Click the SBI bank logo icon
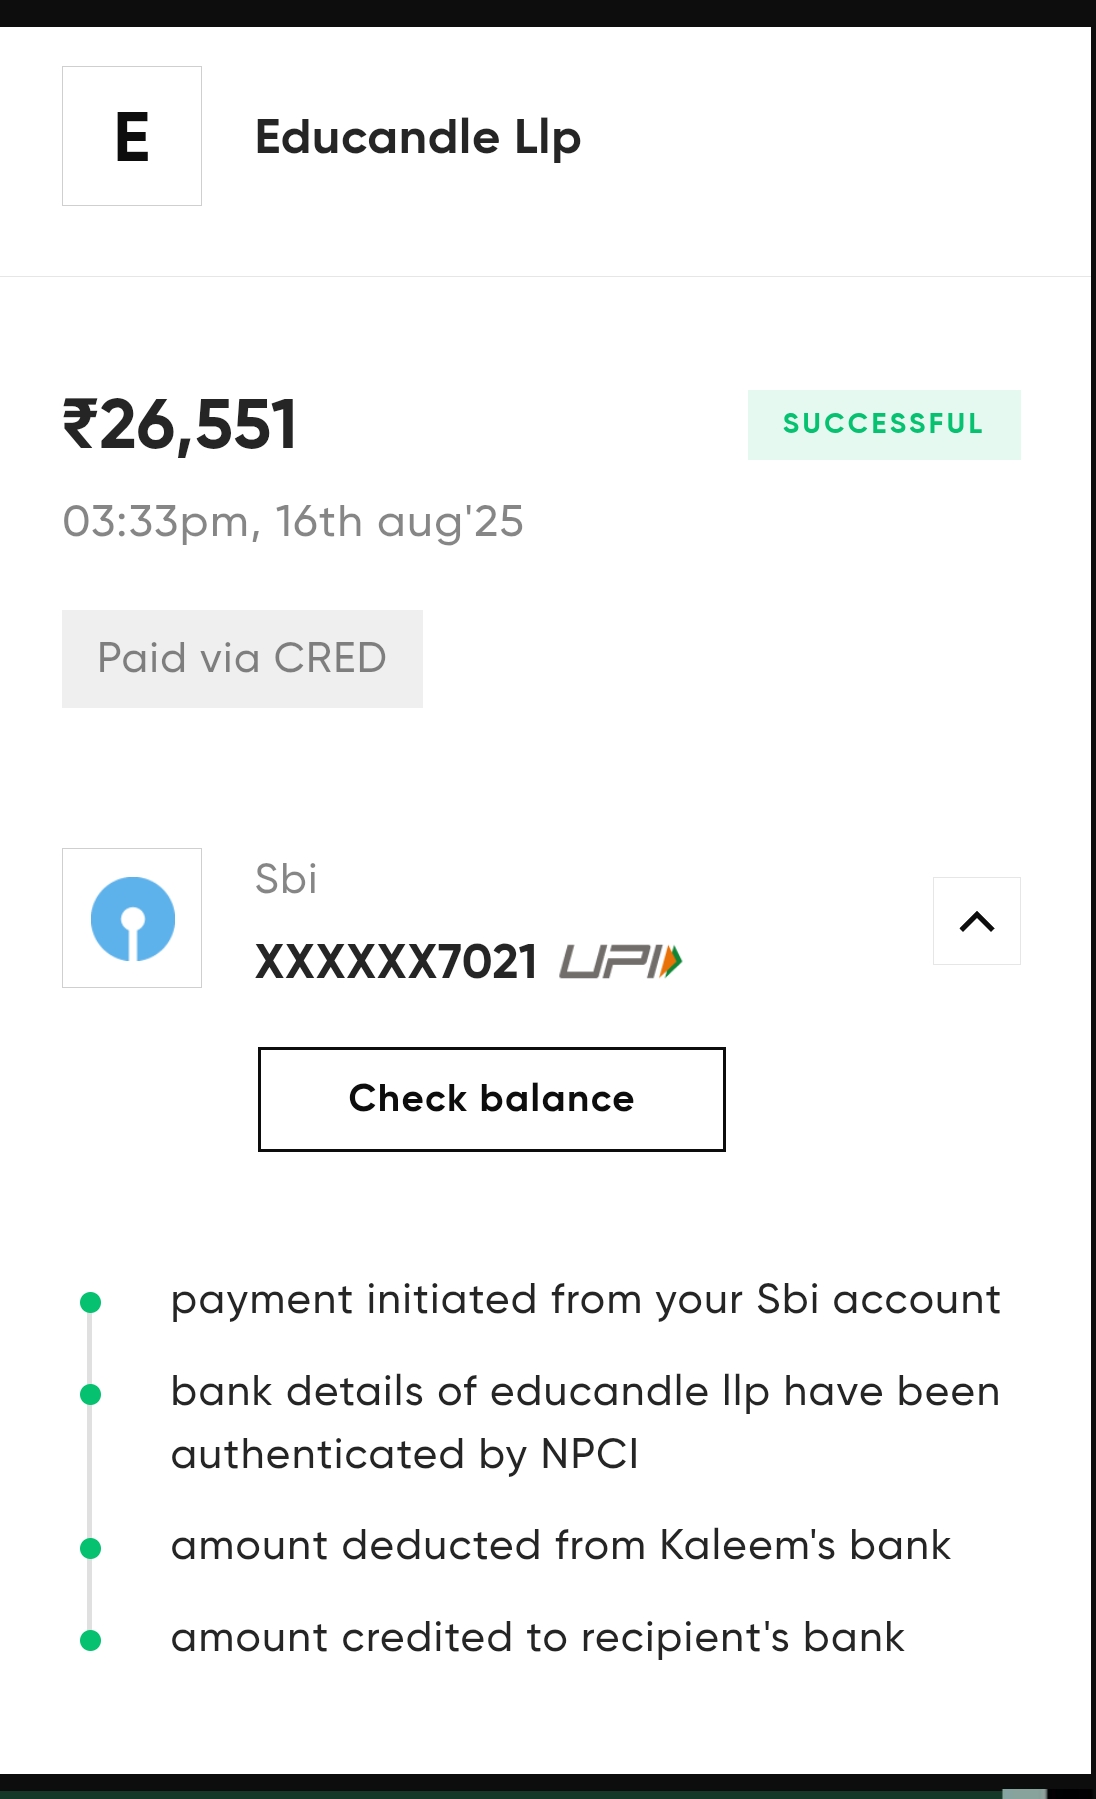This screenshot has height=1799, width=1096. tap(132, 918)
